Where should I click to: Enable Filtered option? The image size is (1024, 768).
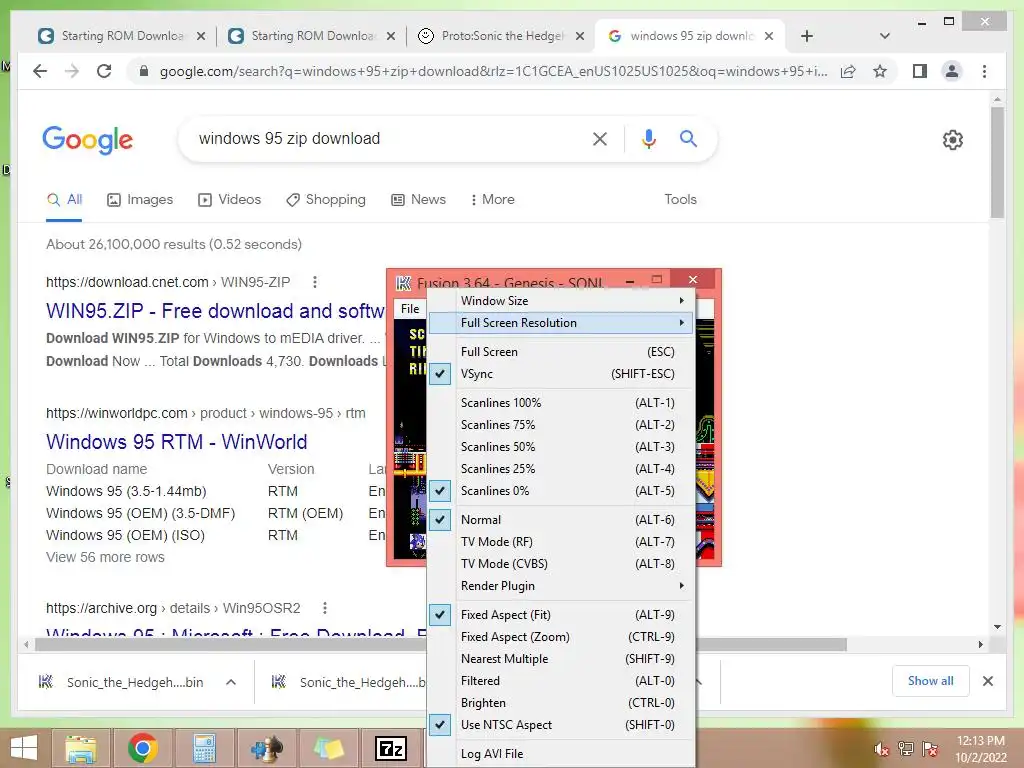tap(561, 681)
